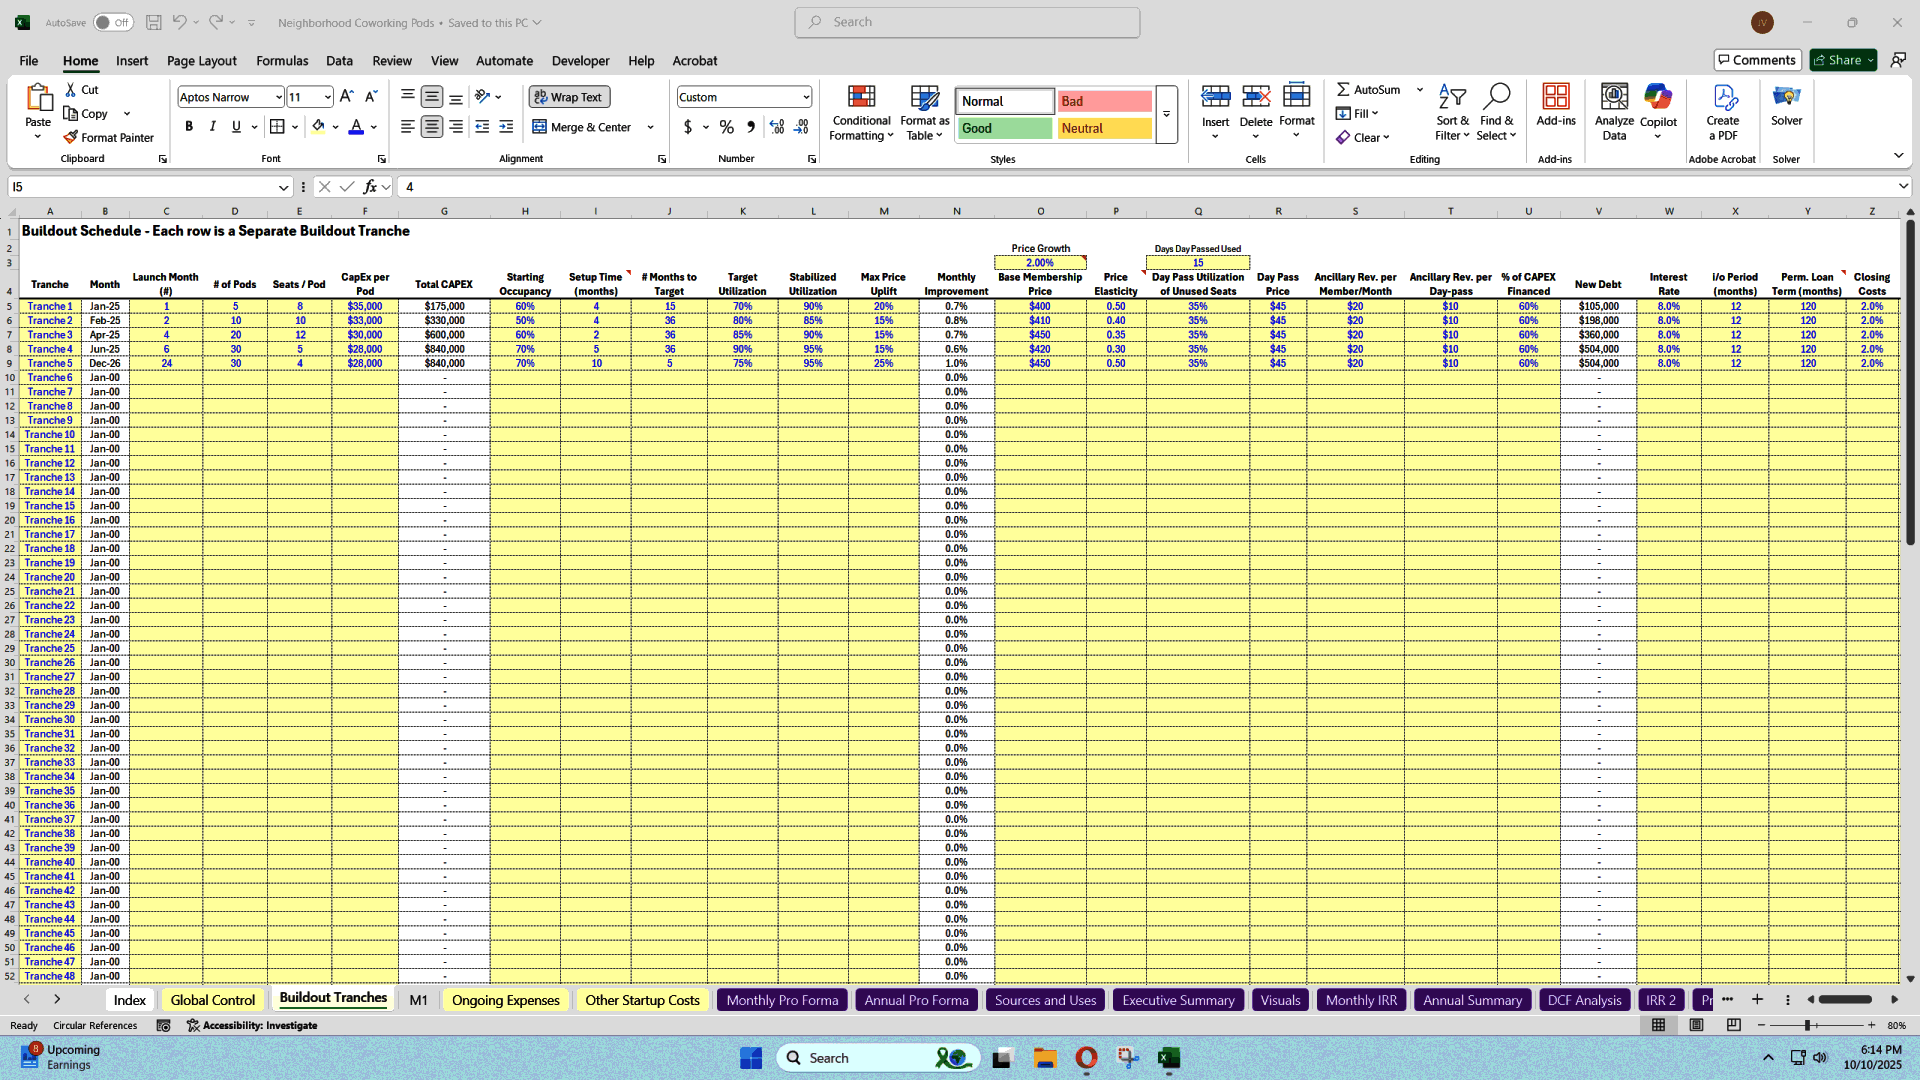This screenshot has width=1920, height=1080.
Task: Open Conditional Formatting menu
Action: pyautogui.click(x=860, y=113)
